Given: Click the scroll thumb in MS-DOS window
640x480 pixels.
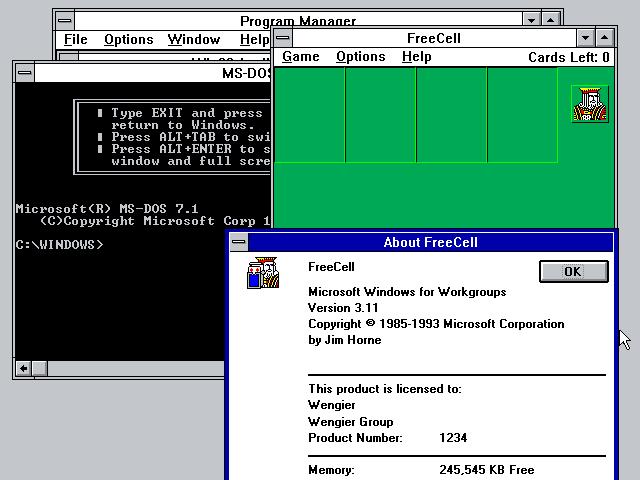Looking at the screenshot, I should 40,369.
